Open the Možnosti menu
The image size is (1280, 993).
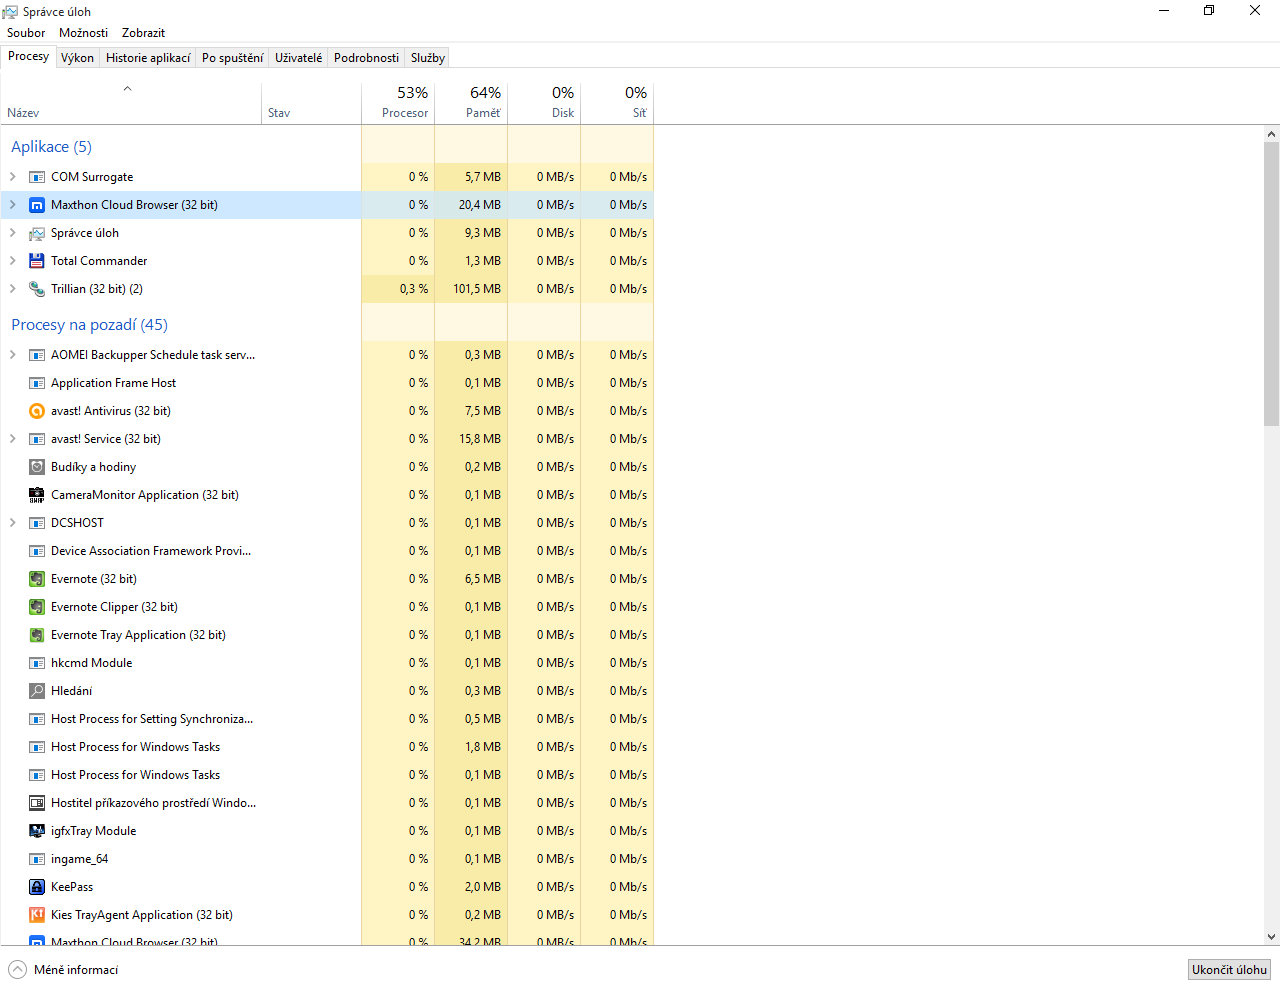point(83,33)
